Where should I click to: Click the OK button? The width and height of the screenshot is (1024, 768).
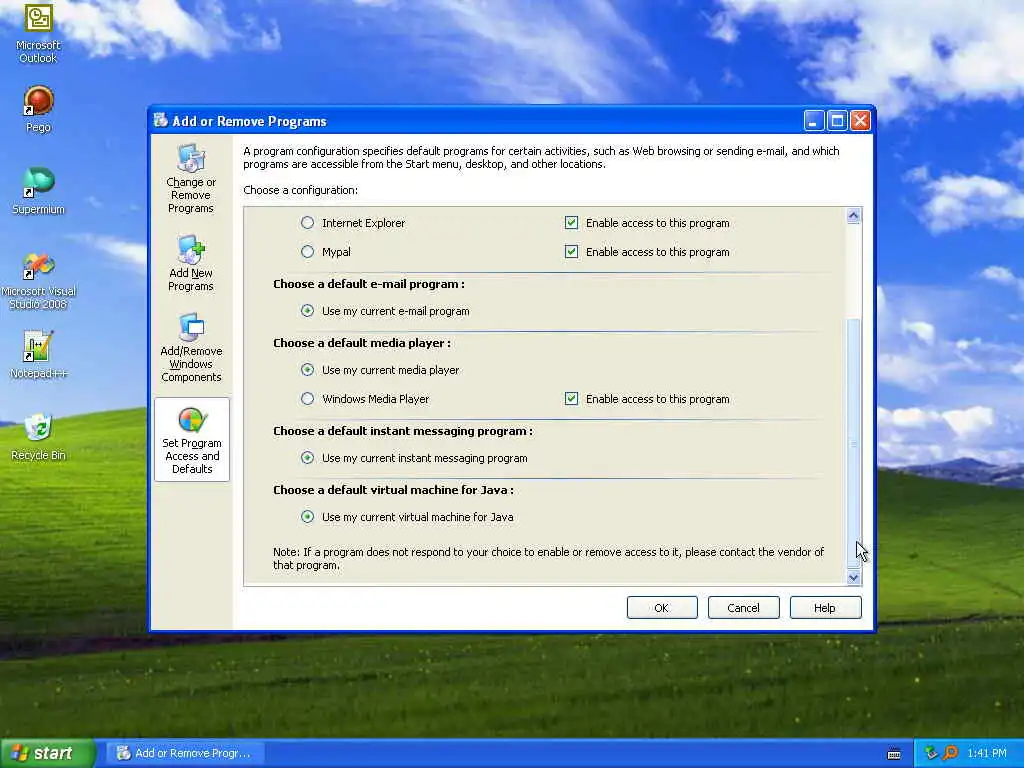(x=662, y=607)
